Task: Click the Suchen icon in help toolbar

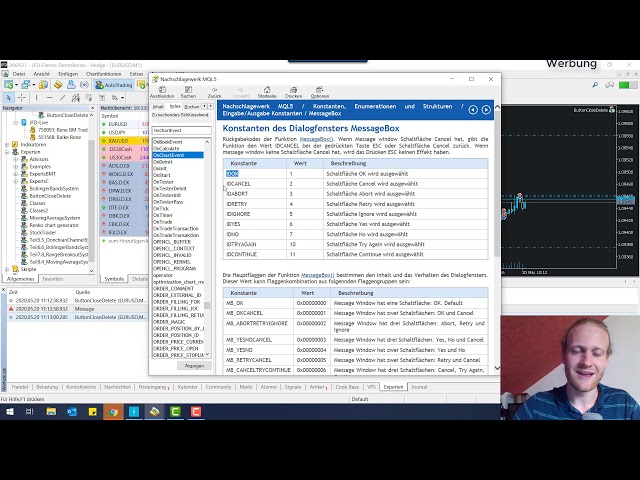Action: (188, 91)
